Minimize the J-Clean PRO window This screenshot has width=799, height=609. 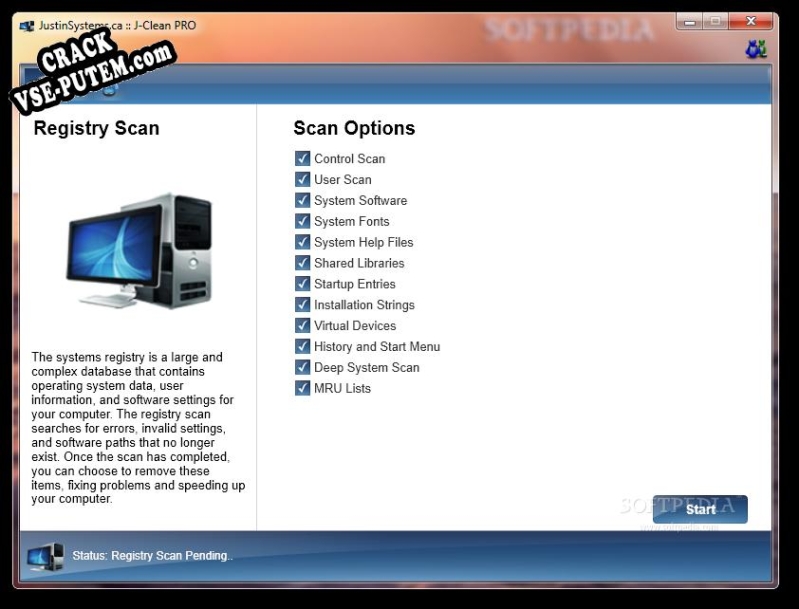[690, 21]
